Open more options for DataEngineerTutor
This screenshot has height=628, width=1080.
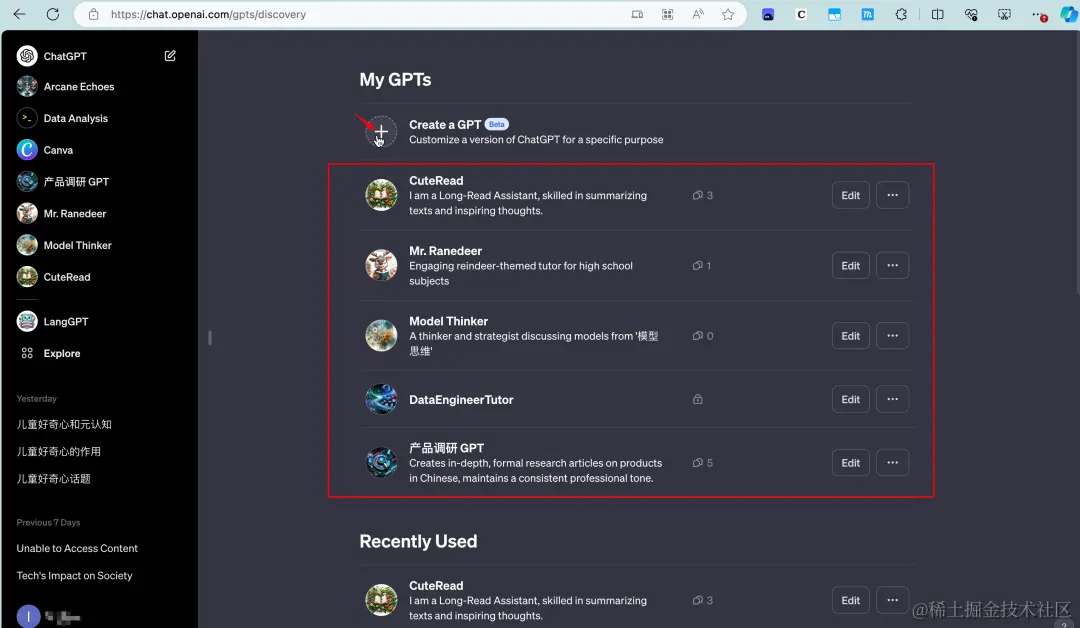(x=893, y=399)
